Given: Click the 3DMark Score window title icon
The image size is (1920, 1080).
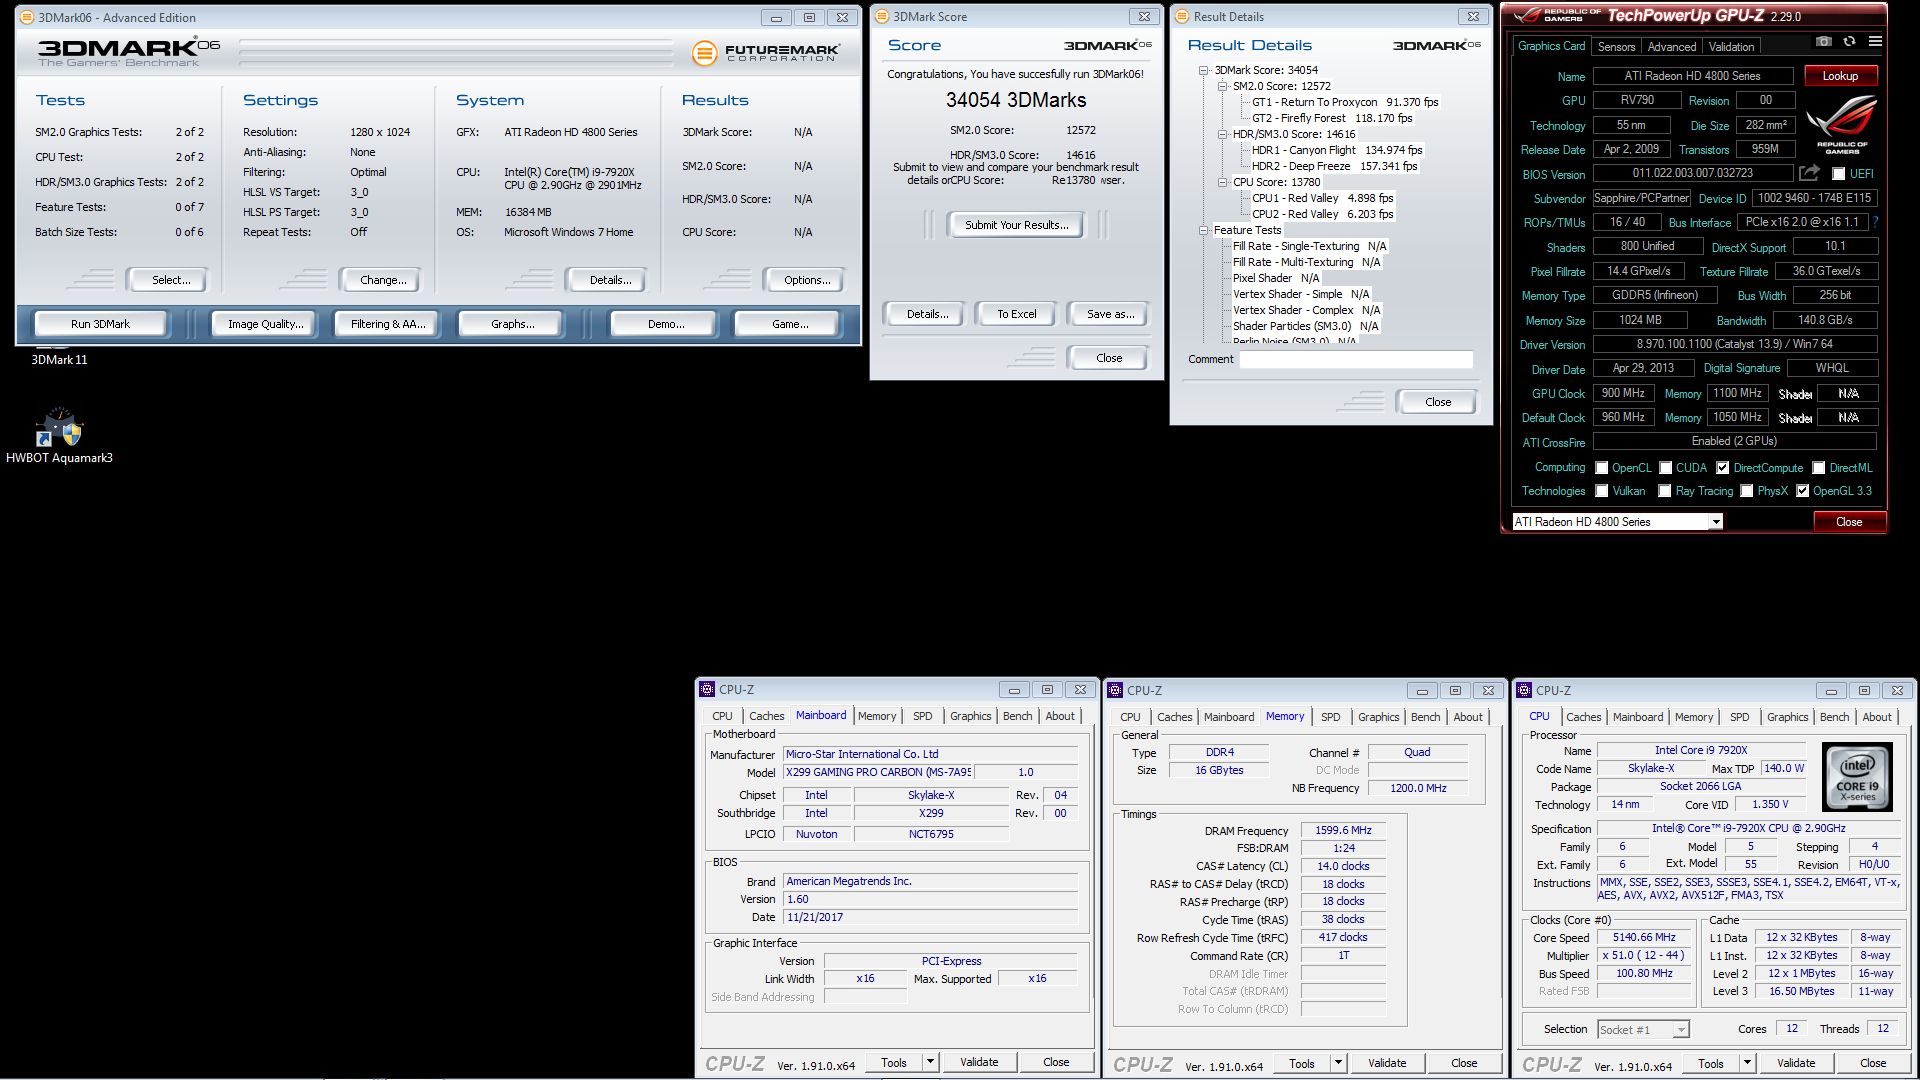Looking at the screenshot, I should tap(882, 16).
